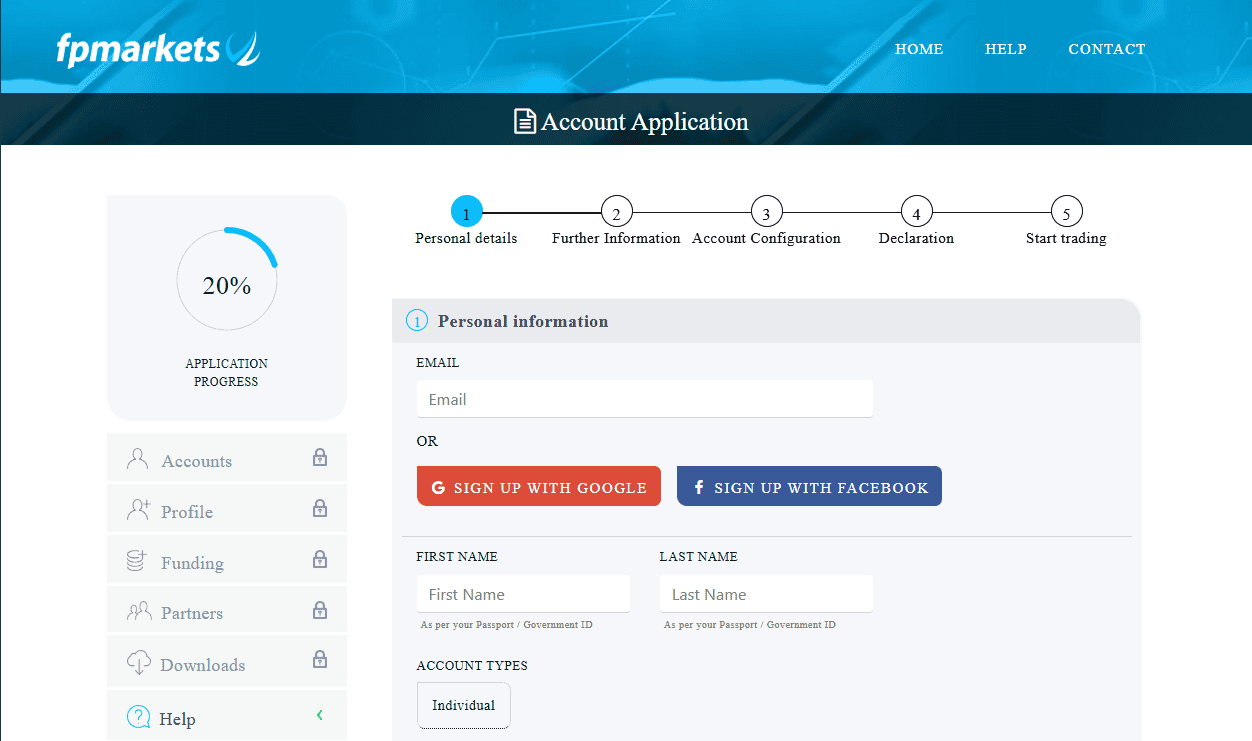Open Partners in the sidebar
Screen dimensions: 1252x741
[x=227, y=610]
